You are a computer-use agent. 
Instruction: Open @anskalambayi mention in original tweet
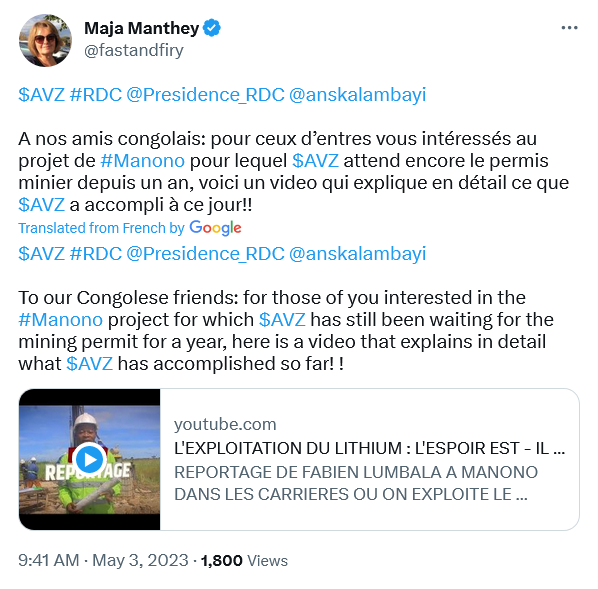tap(357, 95)
